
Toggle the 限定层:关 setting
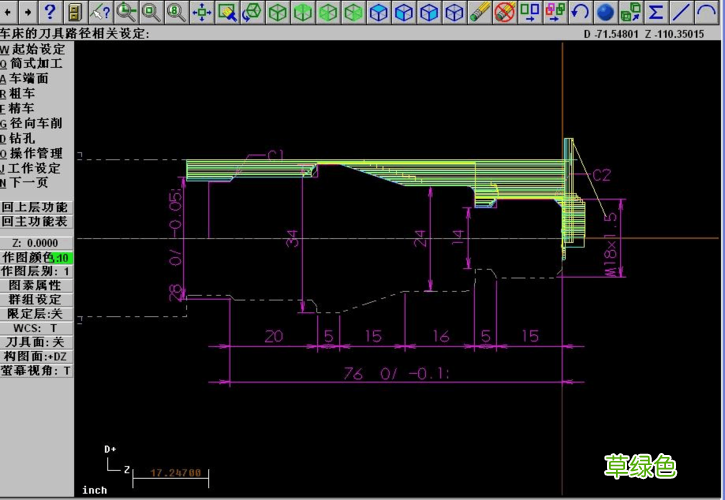tap(36, 314)
